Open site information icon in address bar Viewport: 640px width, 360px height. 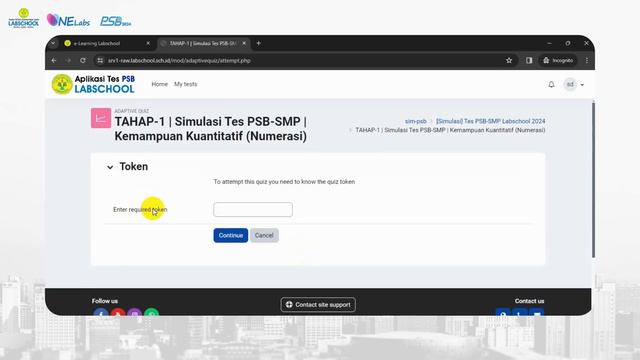[100, 60]
